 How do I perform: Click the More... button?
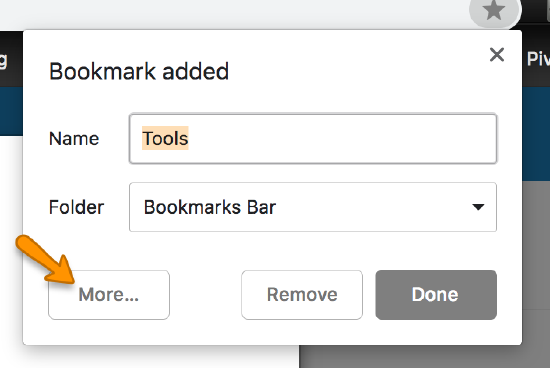click(109, 295)
